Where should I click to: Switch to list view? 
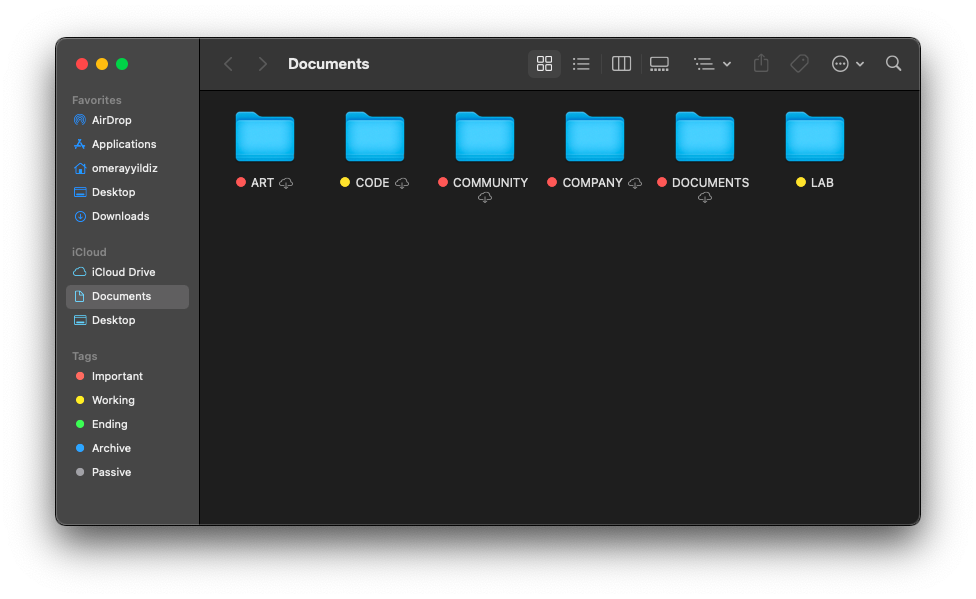[x=581, y=64]
